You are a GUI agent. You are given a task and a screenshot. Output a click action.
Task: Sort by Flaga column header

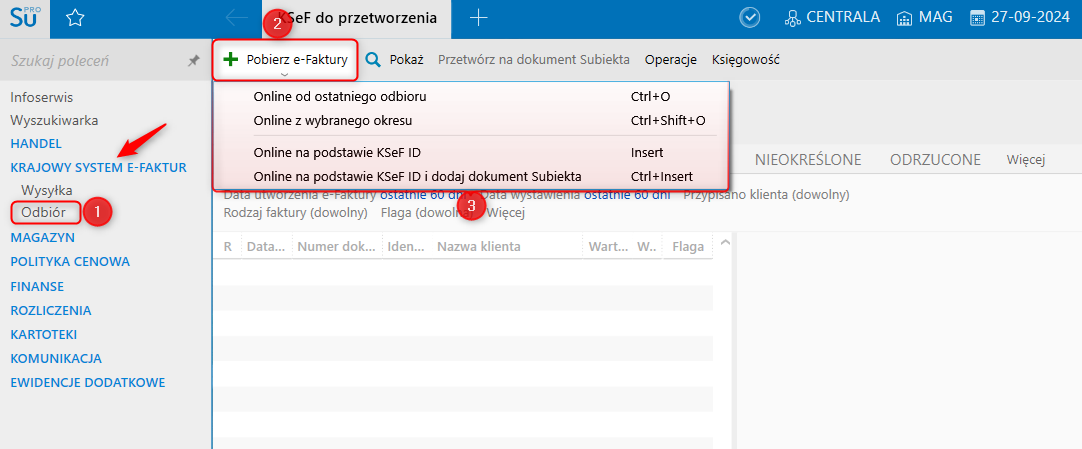(x=688, y=246)
